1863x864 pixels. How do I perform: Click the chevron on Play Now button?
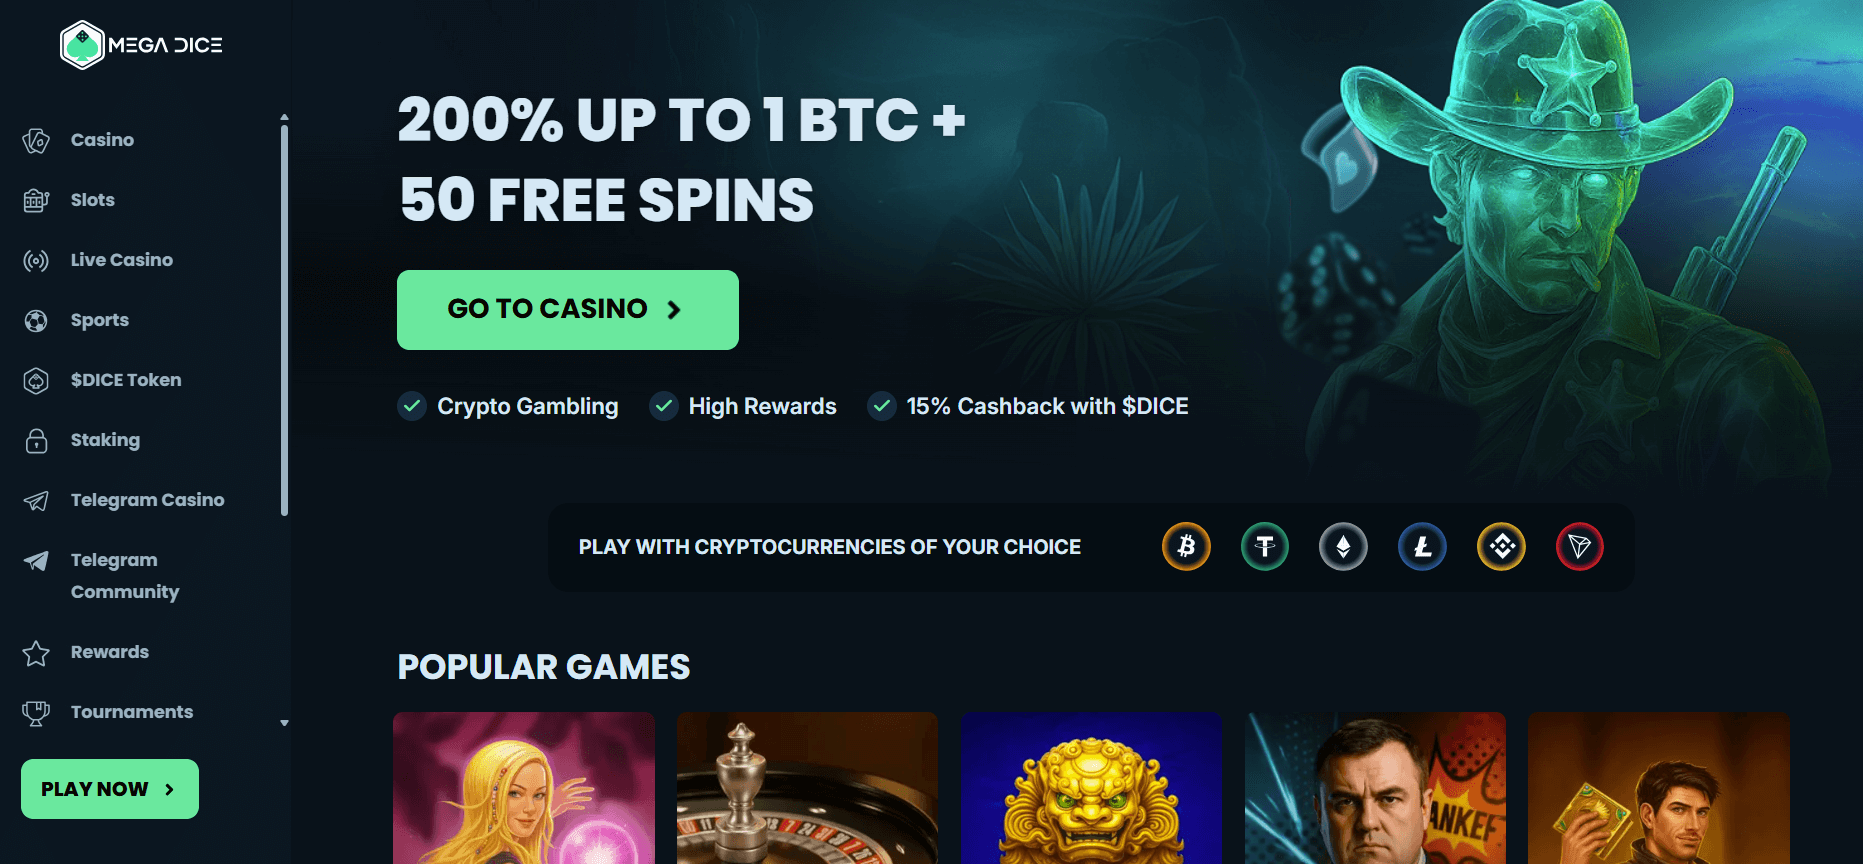point(169,789)
